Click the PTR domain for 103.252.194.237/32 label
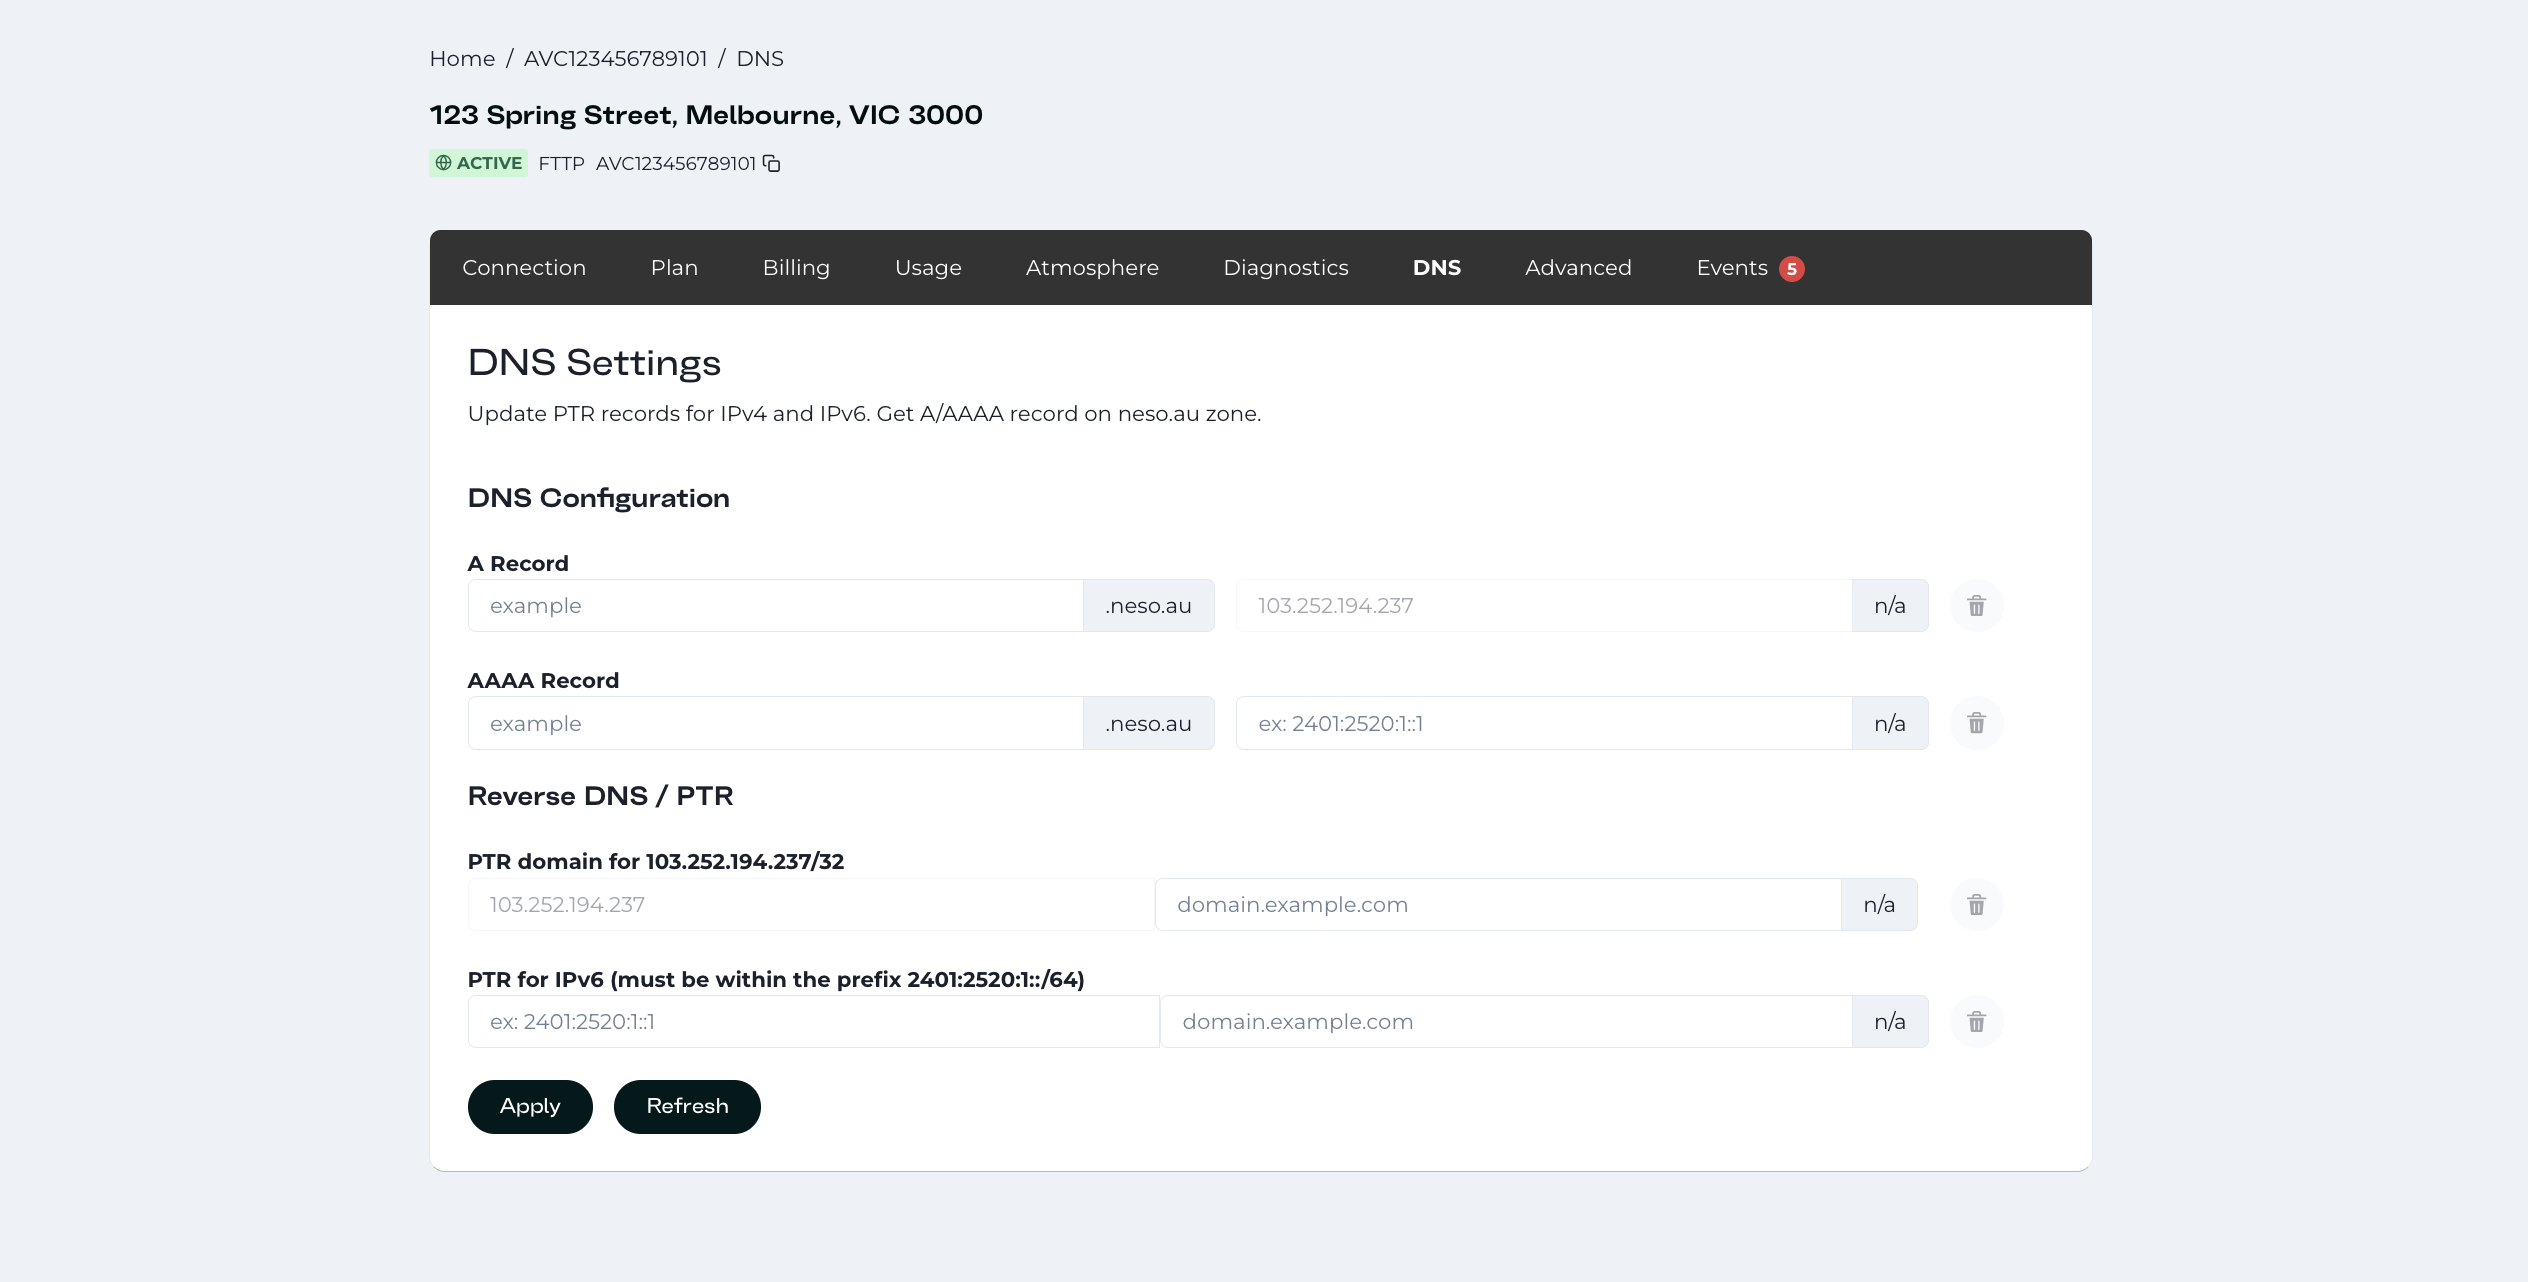This screenshot has height=1282, width=2528. click(656, 862)
